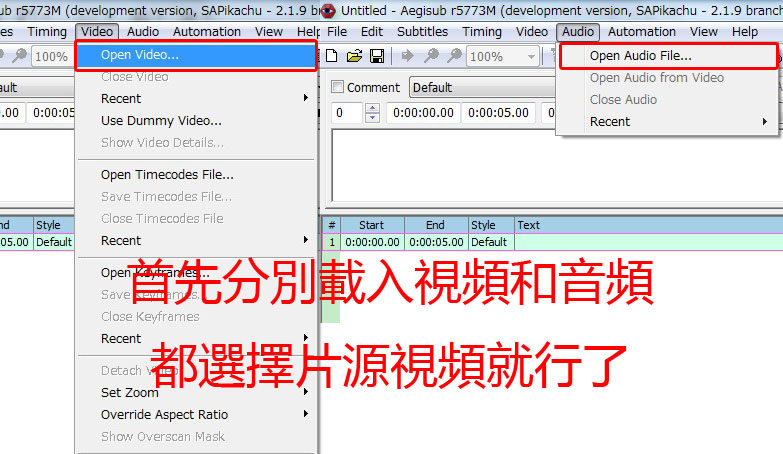Open the Default style dropdown in right window
783x454 pixels.
pyautogui.click(x=482, y=87)
